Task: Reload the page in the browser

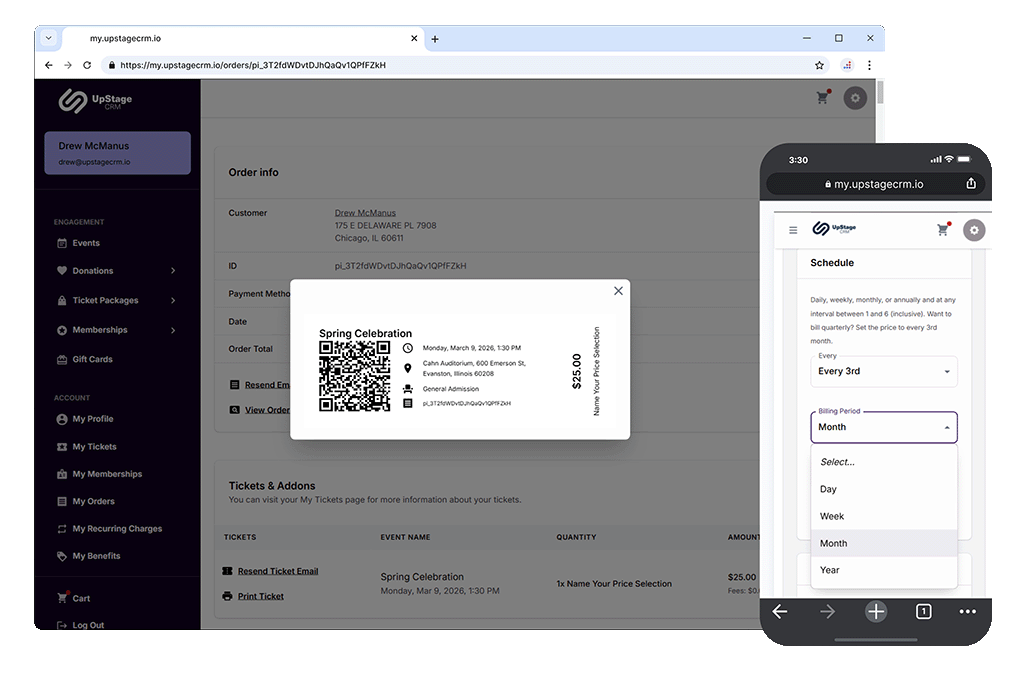Action: tap(87, 65)
